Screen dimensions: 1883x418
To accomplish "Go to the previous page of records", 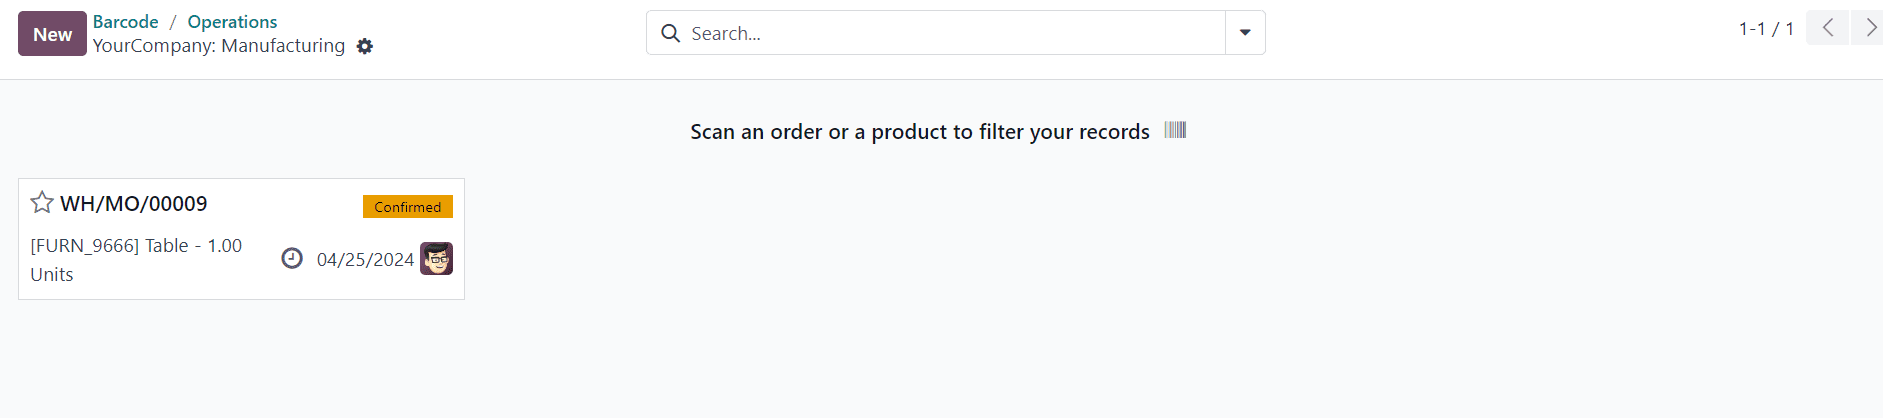I will coord(1827,28).
